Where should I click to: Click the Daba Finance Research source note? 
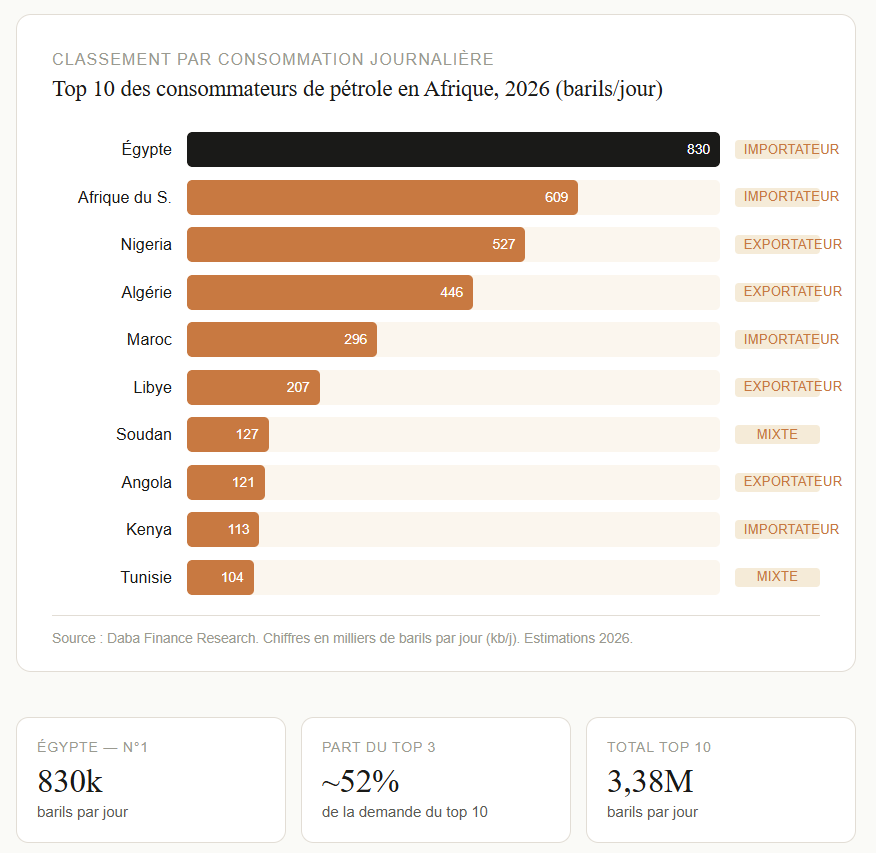tap(342, 638)
